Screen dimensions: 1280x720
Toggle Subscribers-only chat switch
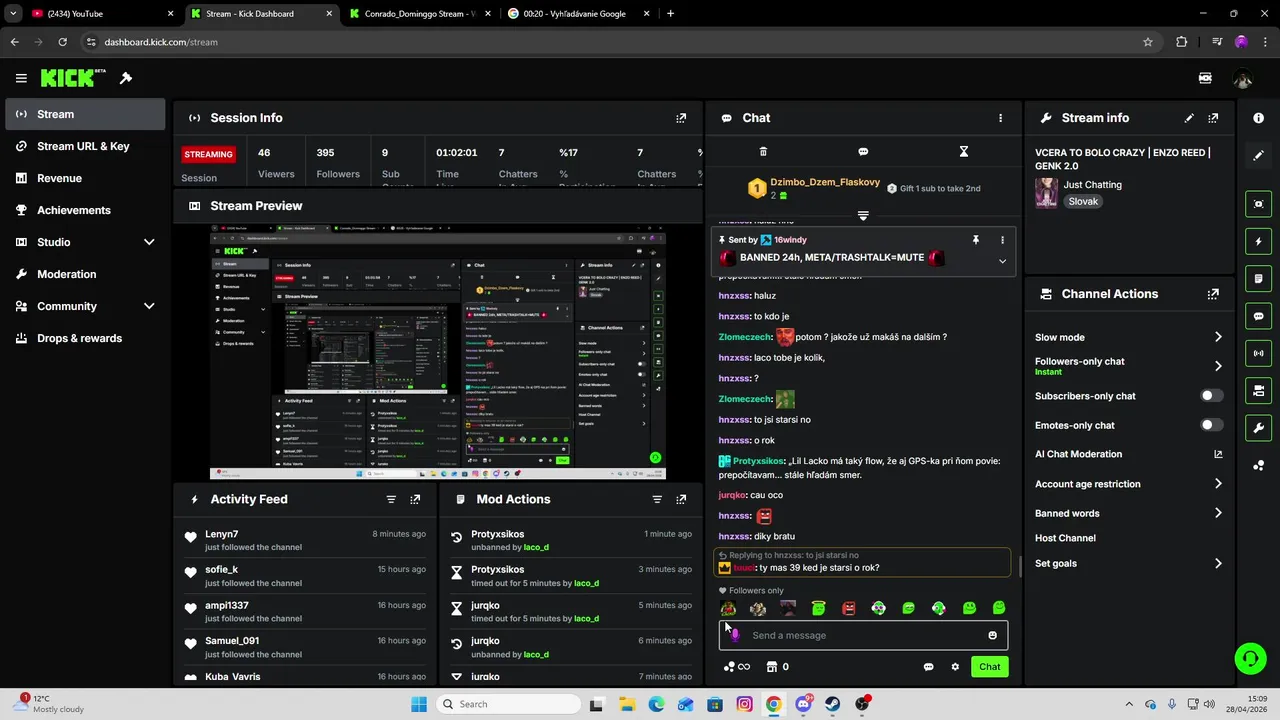coord(1211,396)
